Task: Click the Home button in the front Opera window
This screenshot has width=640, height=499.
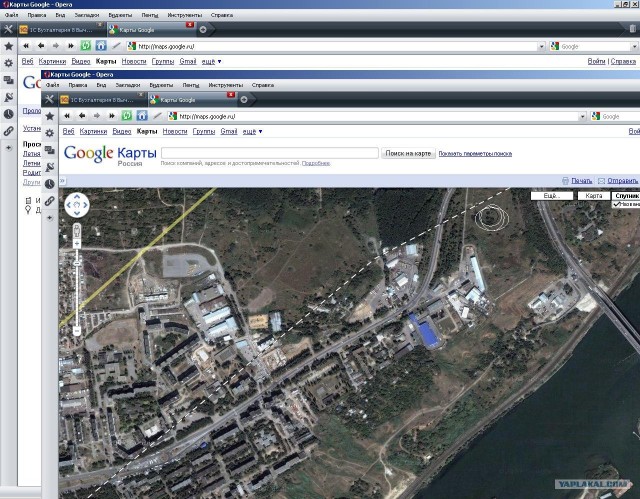Action: [x=142, y=116]
